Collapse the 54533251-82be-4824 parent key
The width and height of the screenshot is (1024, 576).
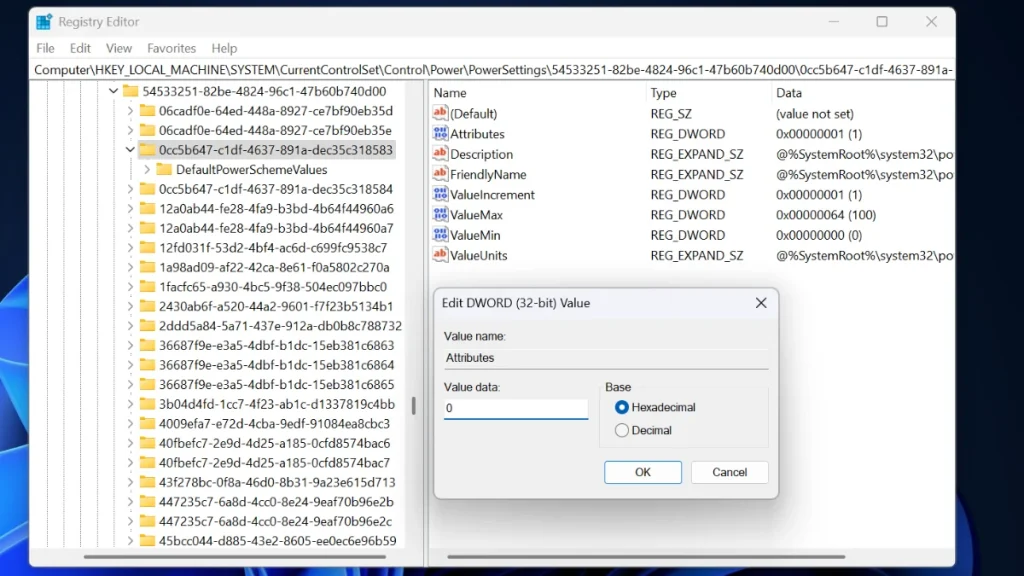coord(114,91)
